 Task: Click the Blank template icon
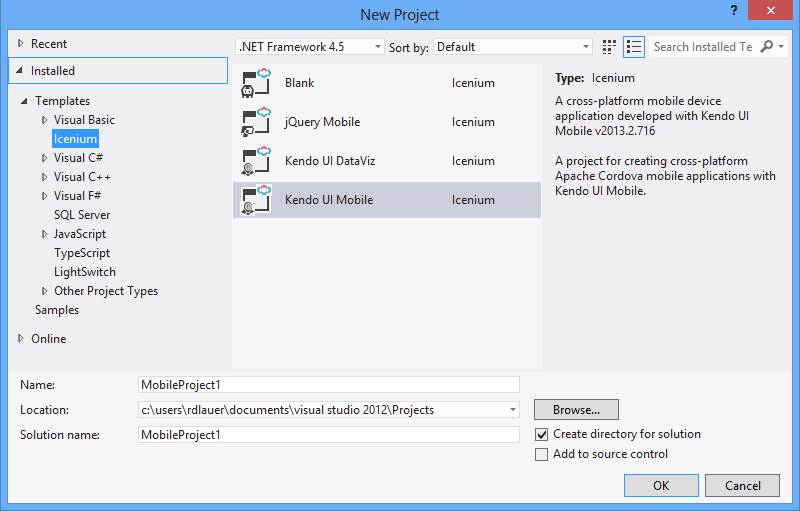(256, 83)
